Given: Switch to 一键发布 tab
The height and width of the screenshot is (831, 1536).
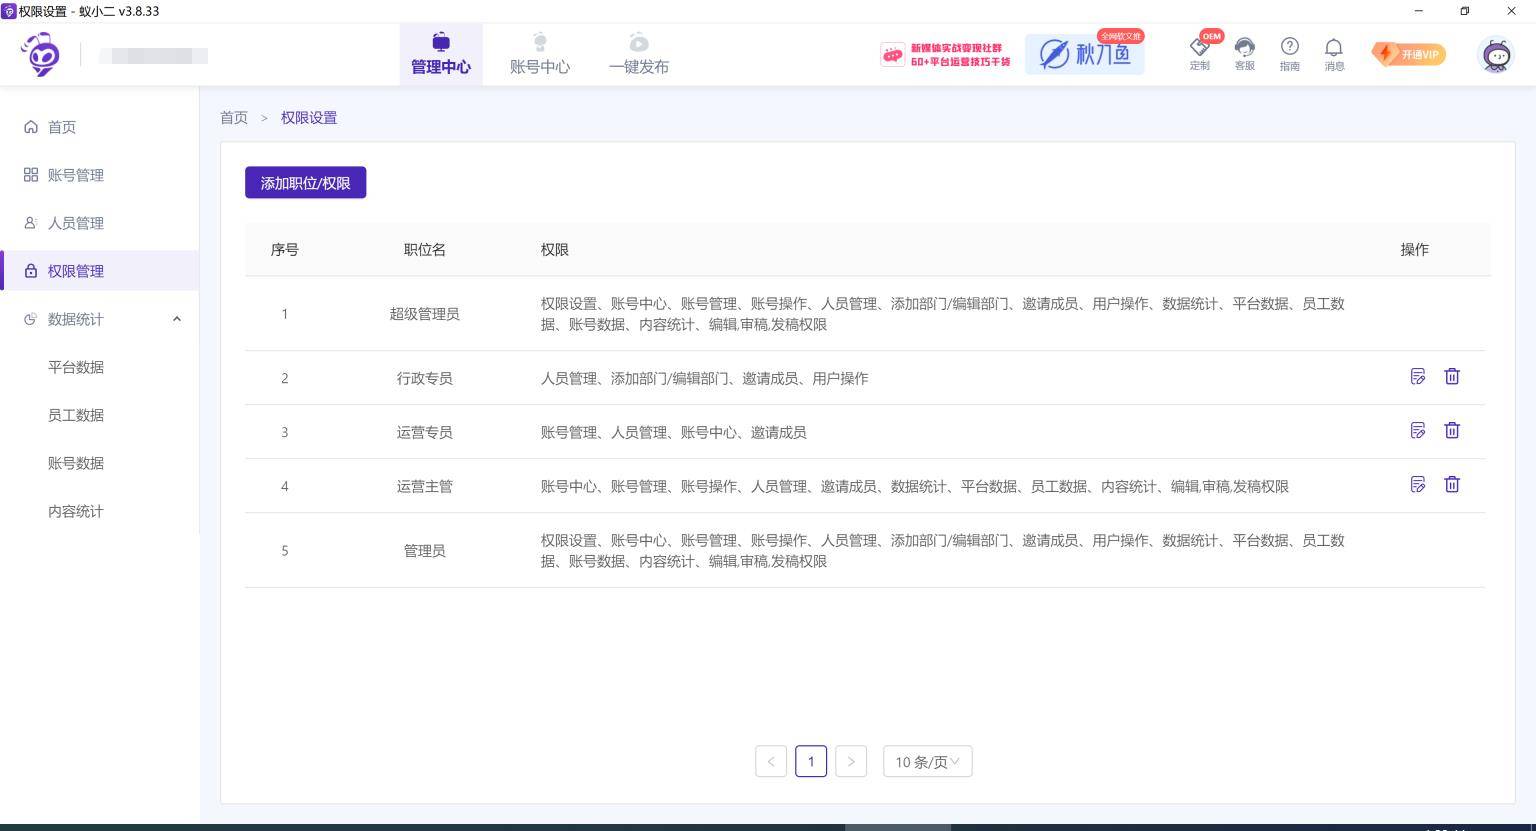Looking at the screenshot, I should (x=638, y=55).
